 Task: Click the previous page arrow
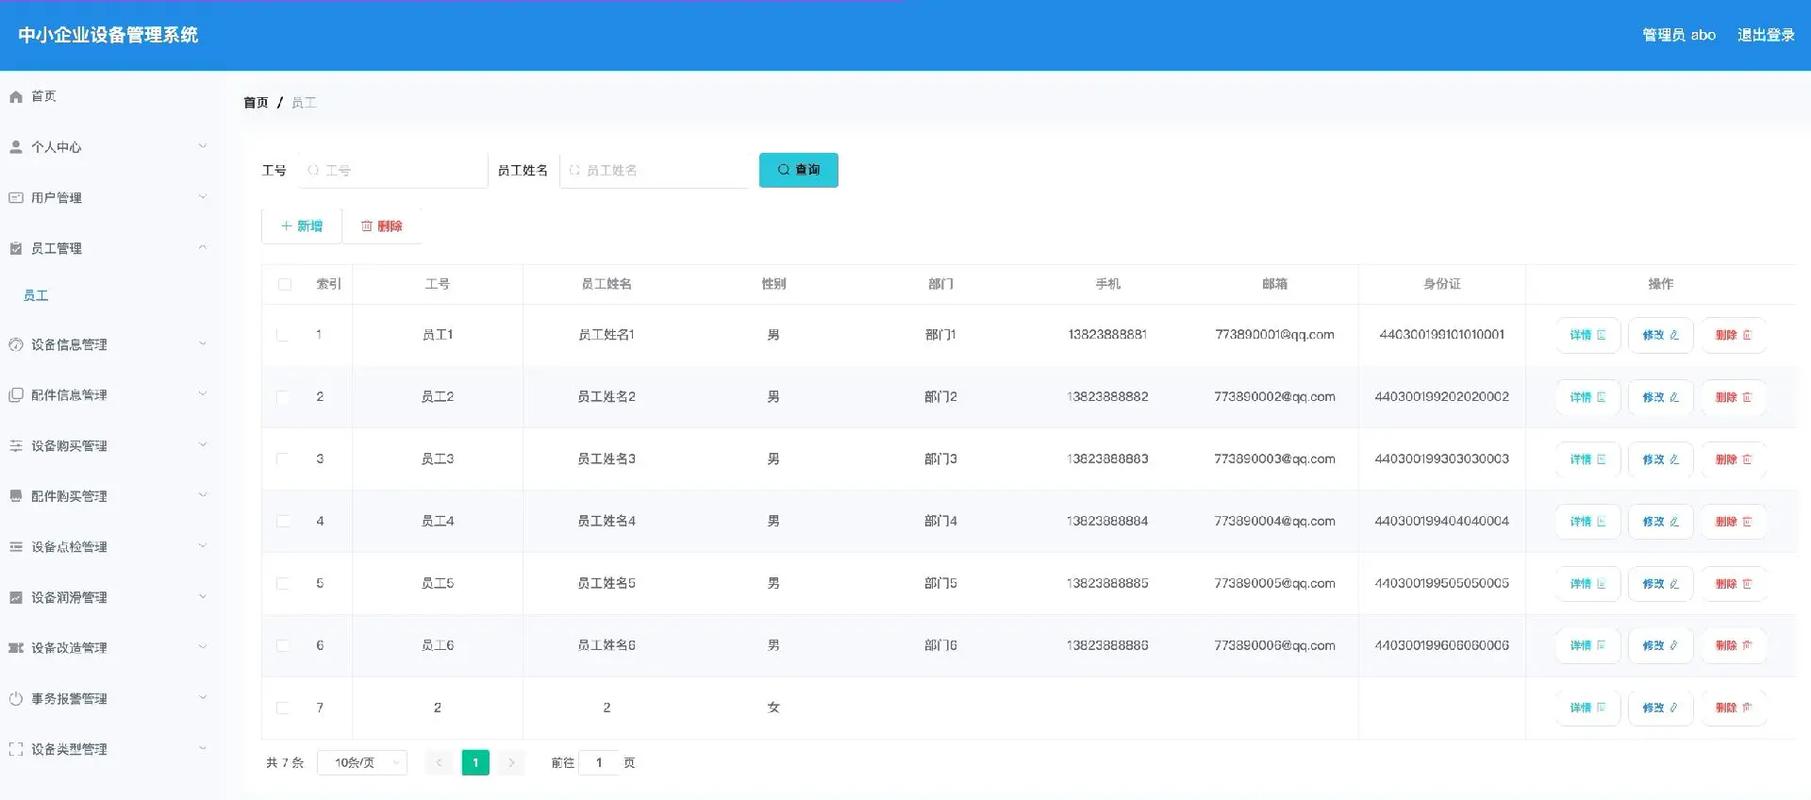coord(438,763)
